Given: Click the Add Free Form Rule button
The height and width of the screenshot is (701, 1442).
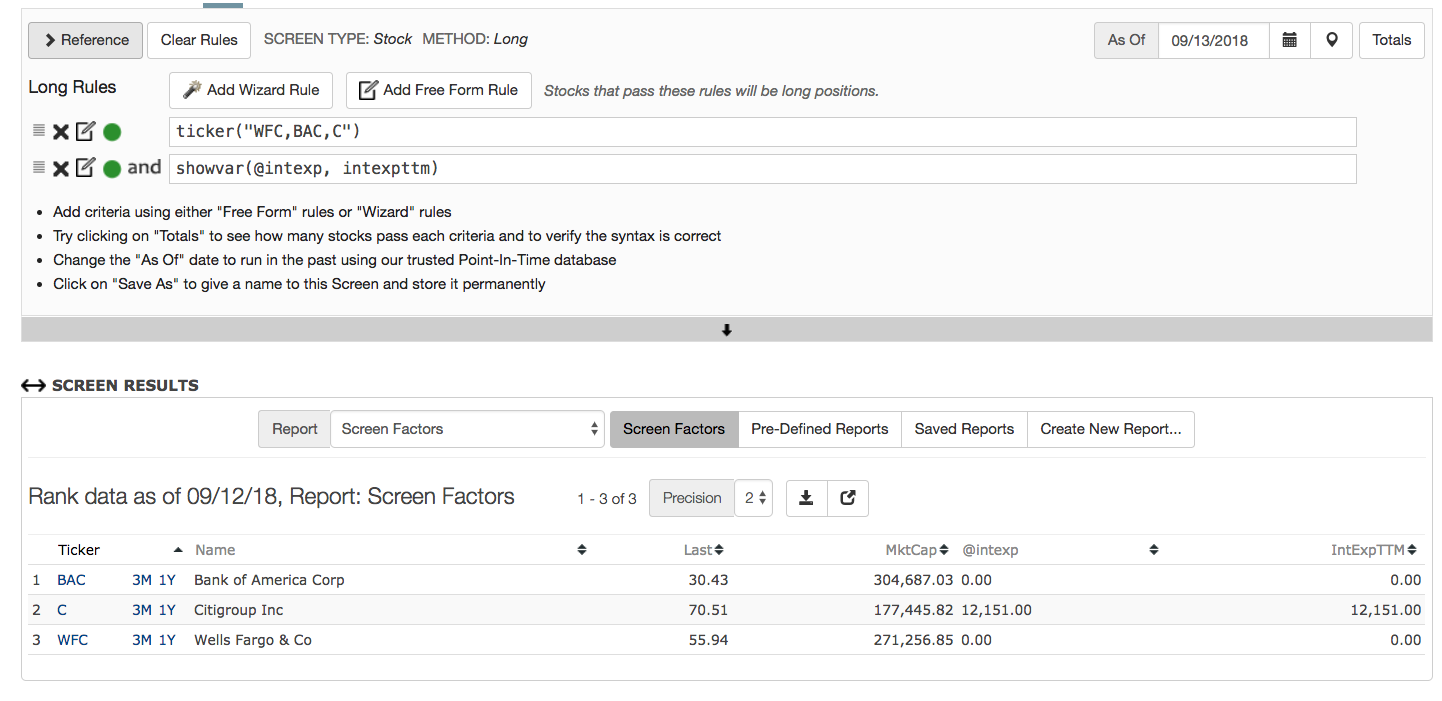Looking at the screenshot, I should tap(439, 90).
